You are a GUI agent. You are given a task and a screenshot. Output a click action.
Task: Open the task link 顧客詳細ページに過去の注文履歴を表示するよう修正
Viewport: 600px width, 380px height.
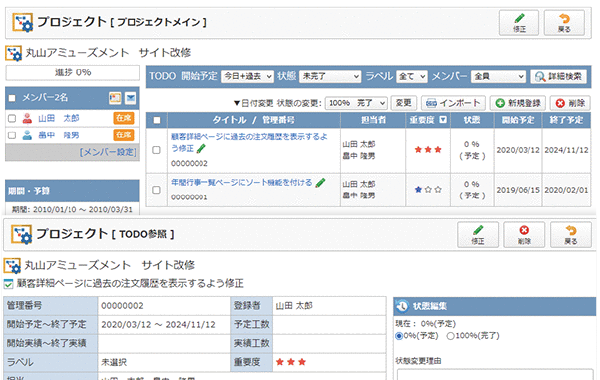(249, 142)
